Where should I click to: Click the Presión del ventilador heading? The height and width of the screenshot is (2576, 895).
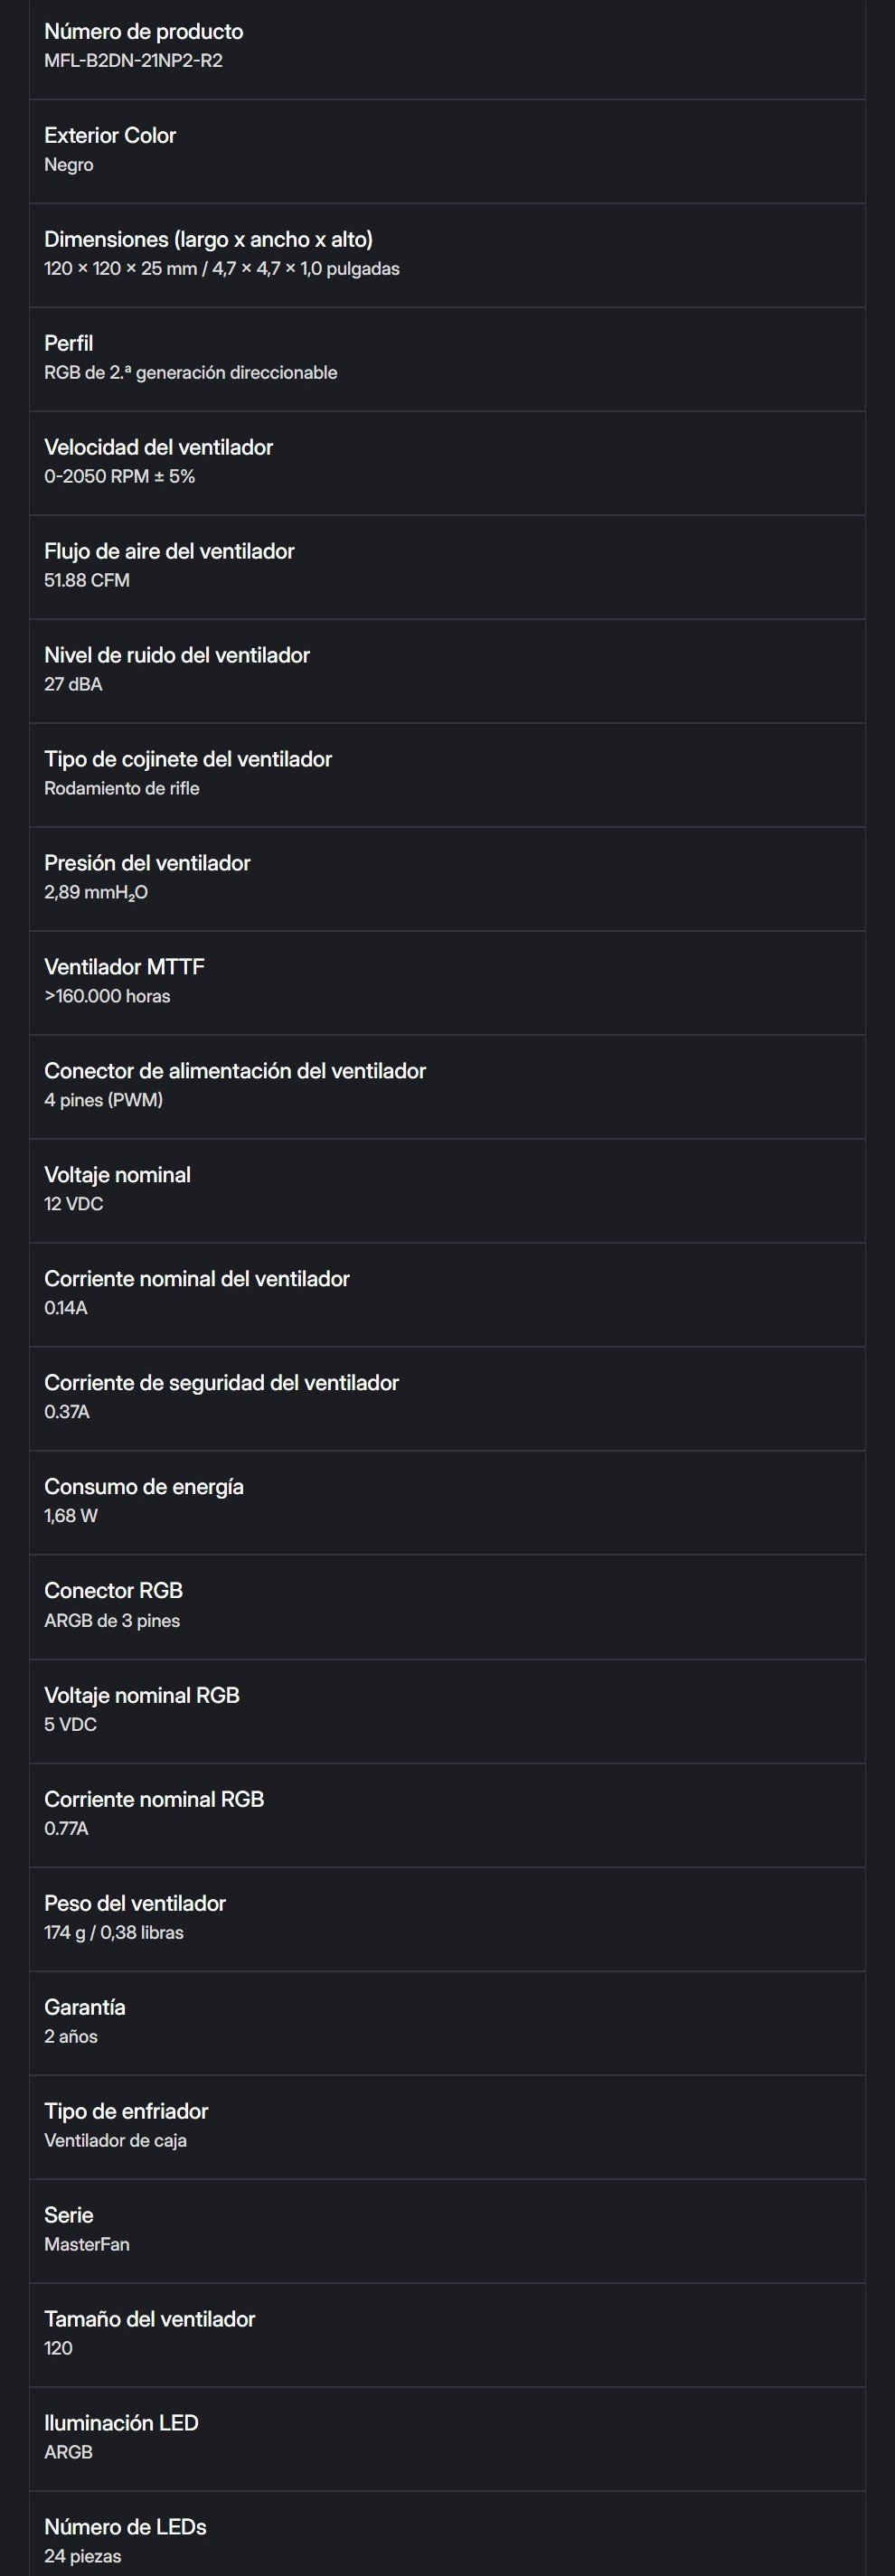[147, 864]
